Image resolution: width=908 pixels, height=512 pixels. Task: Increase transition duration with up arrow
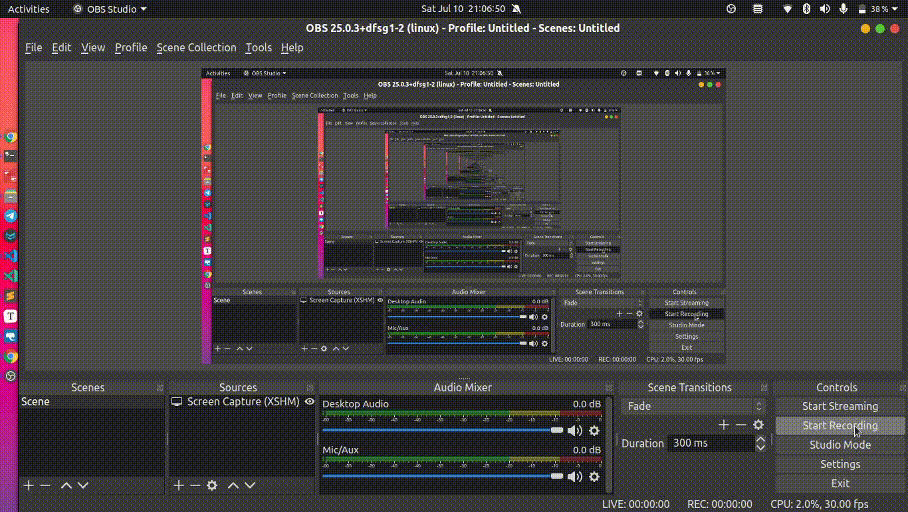pyautogui.click(x=760, y=440)
